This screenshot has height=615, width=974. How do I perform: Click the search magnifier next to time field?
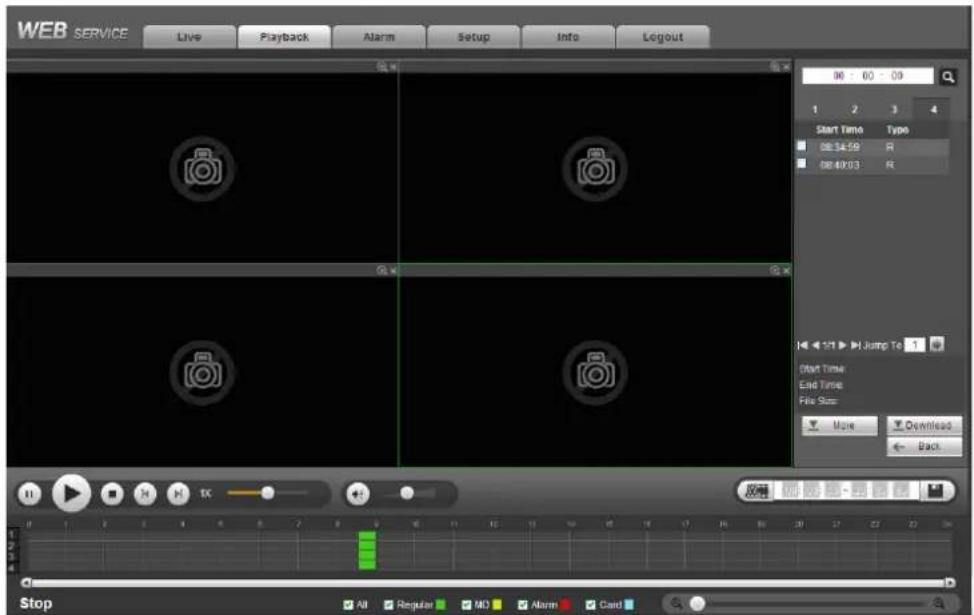948,76
